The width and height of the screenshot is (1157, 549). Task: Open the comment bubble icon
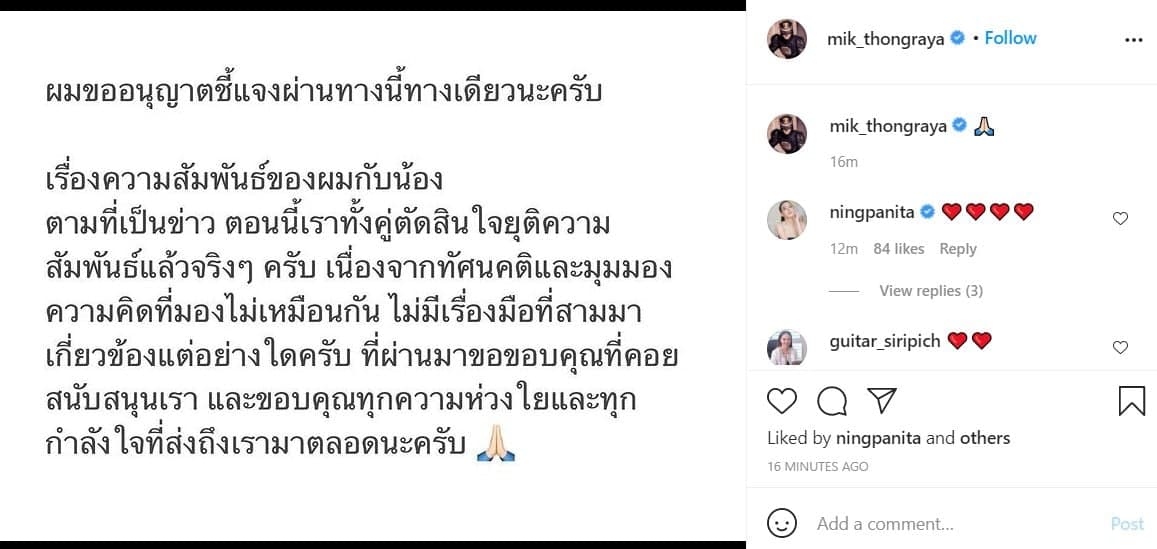click(x=832, y=401)
